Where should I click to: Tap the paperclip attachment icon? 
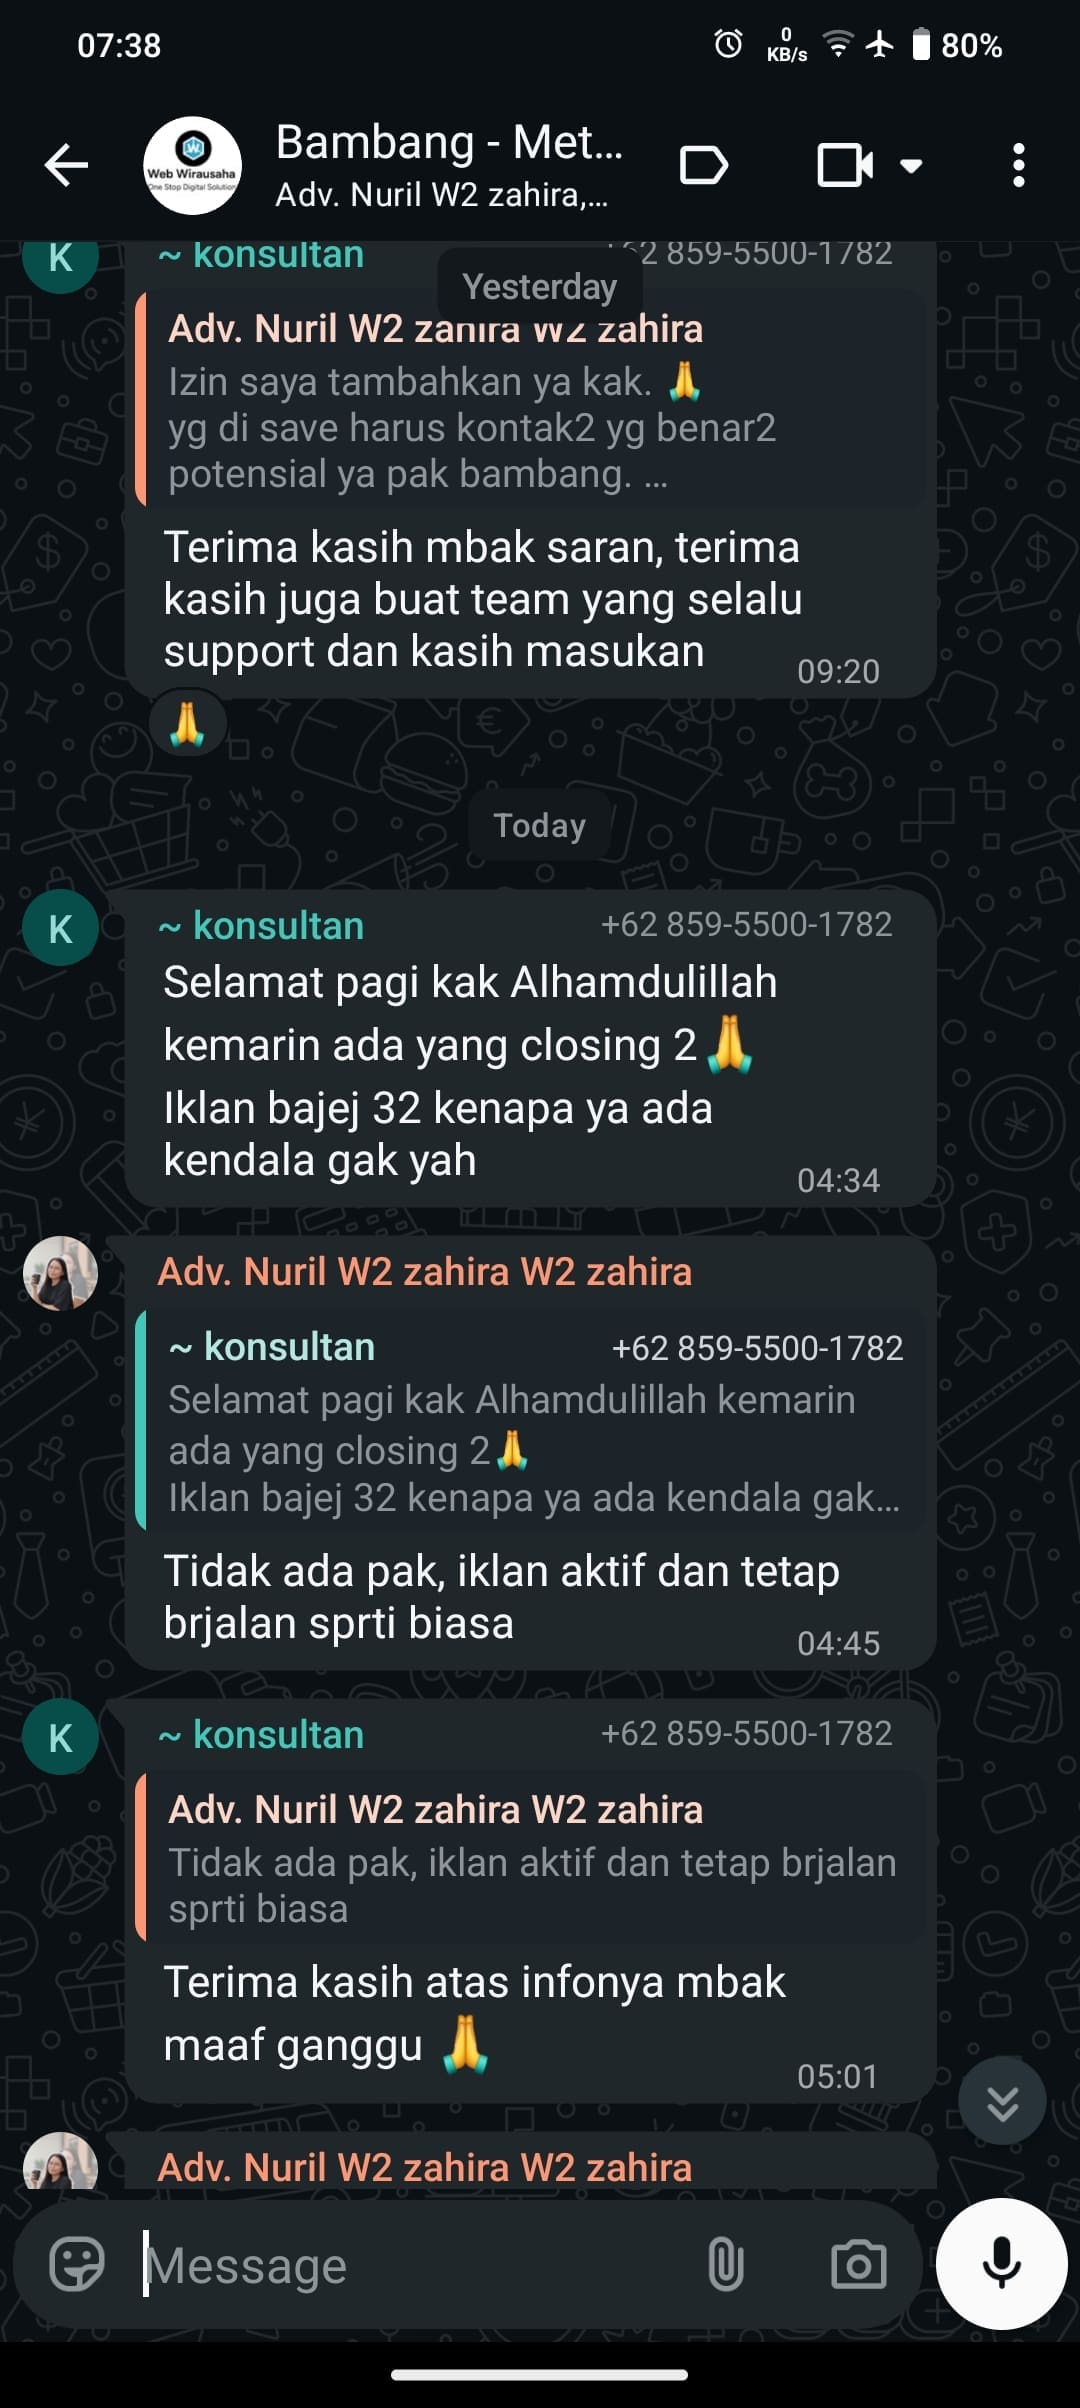(726, 2264)
